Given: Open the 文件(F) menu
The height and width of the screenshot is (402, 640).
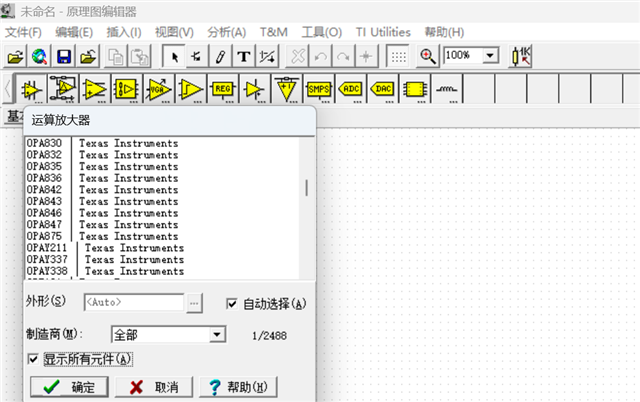Looking at the screenshot, I should (23, 32).
